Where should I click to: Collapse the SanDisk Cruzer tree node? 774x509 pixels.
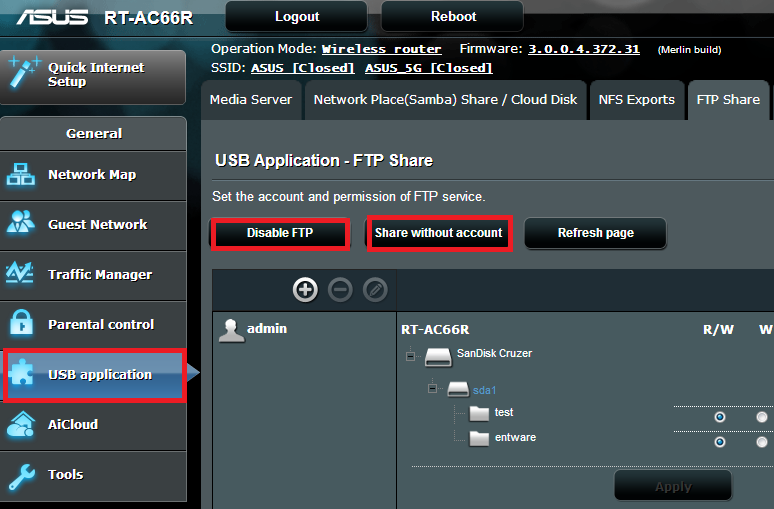pos(410,355)
